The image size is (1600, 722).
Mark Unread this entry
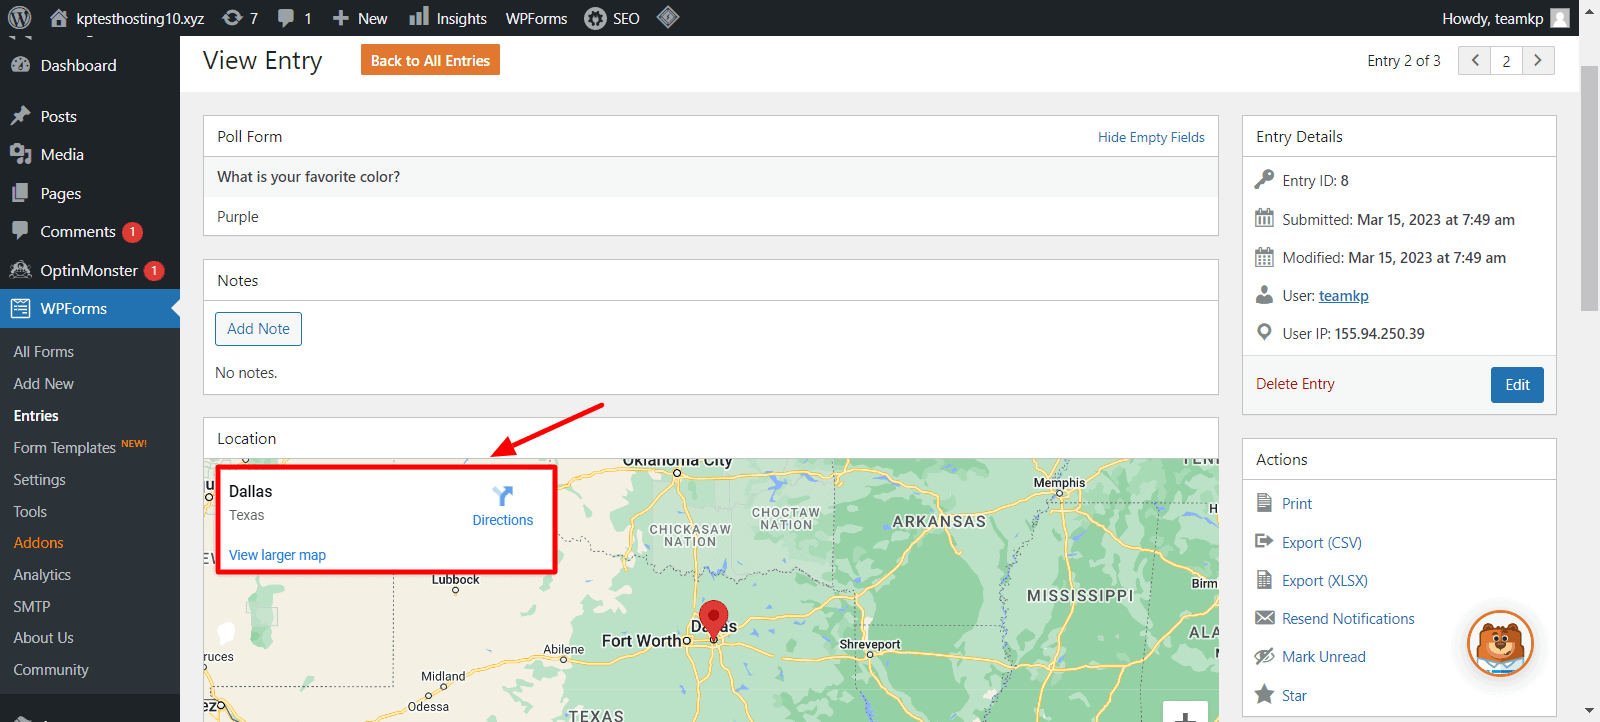[x=1323, y=657]
